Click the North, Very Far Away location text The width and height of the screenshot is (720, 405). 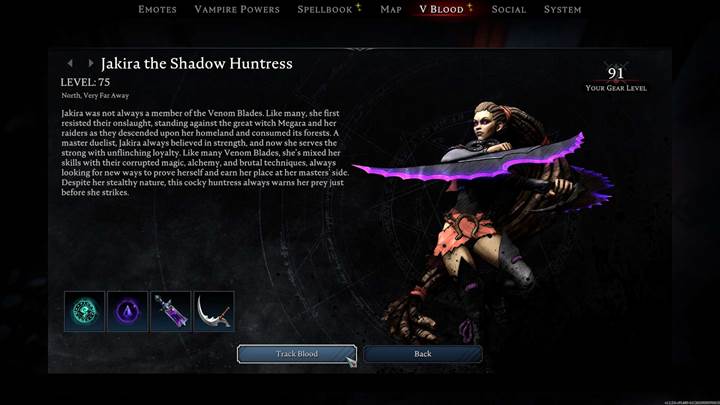[x=95, y=96]
